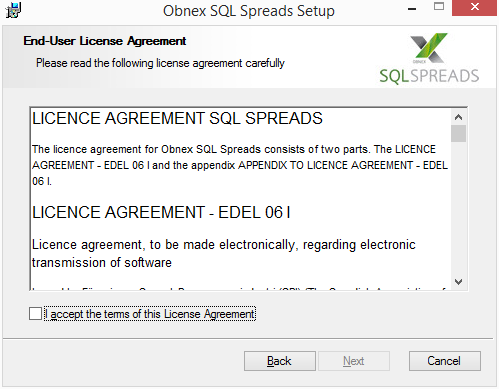Minimize the Obnex SQL Spreads Setup window

[412, 9]
